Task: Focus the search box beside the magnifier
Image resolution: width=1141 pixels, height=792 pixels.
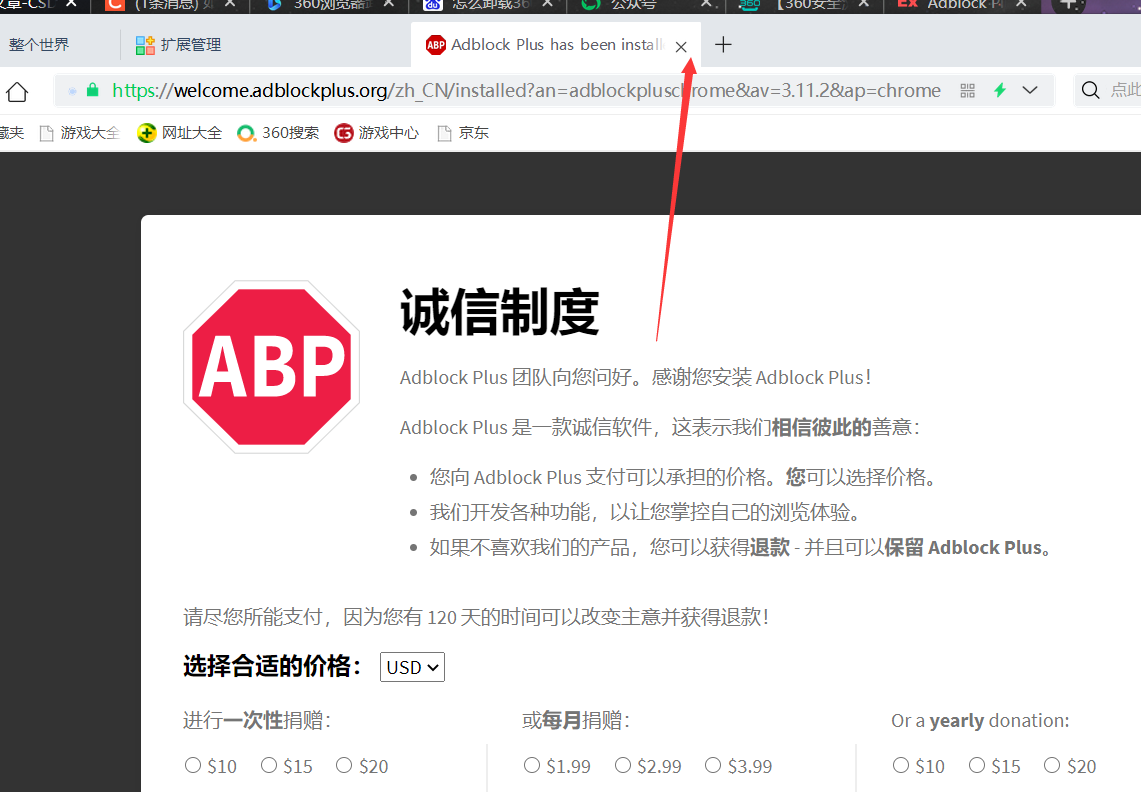Action: coord(1124,90)
